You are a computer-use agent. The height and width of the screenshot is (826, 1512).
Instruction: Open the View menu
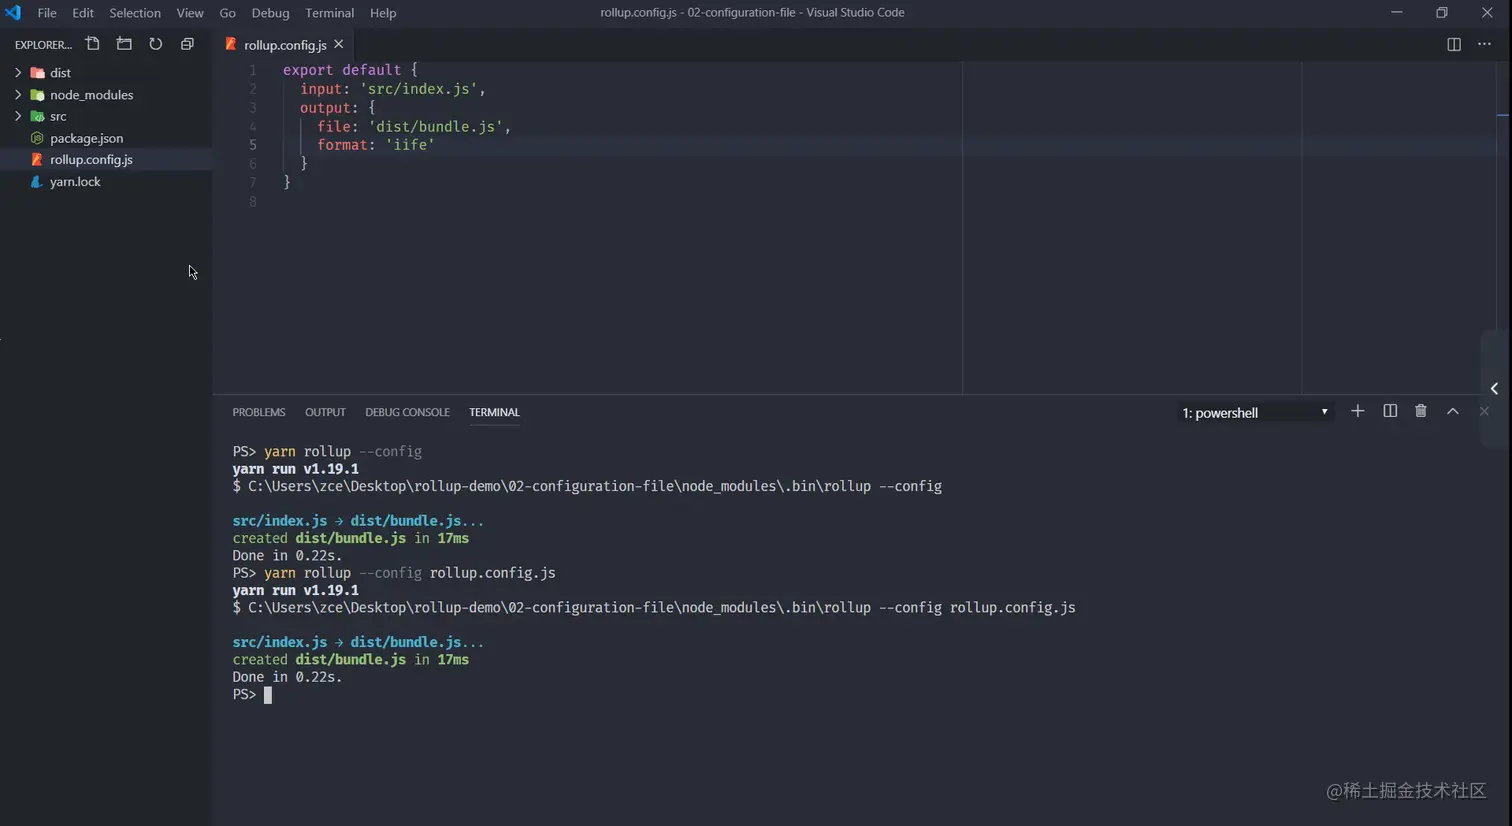(190, 13)
